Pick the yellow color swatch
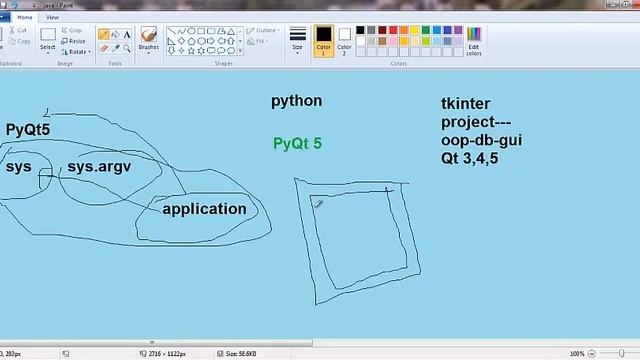This screenshot has width=640, height=360. click(415, 30)
